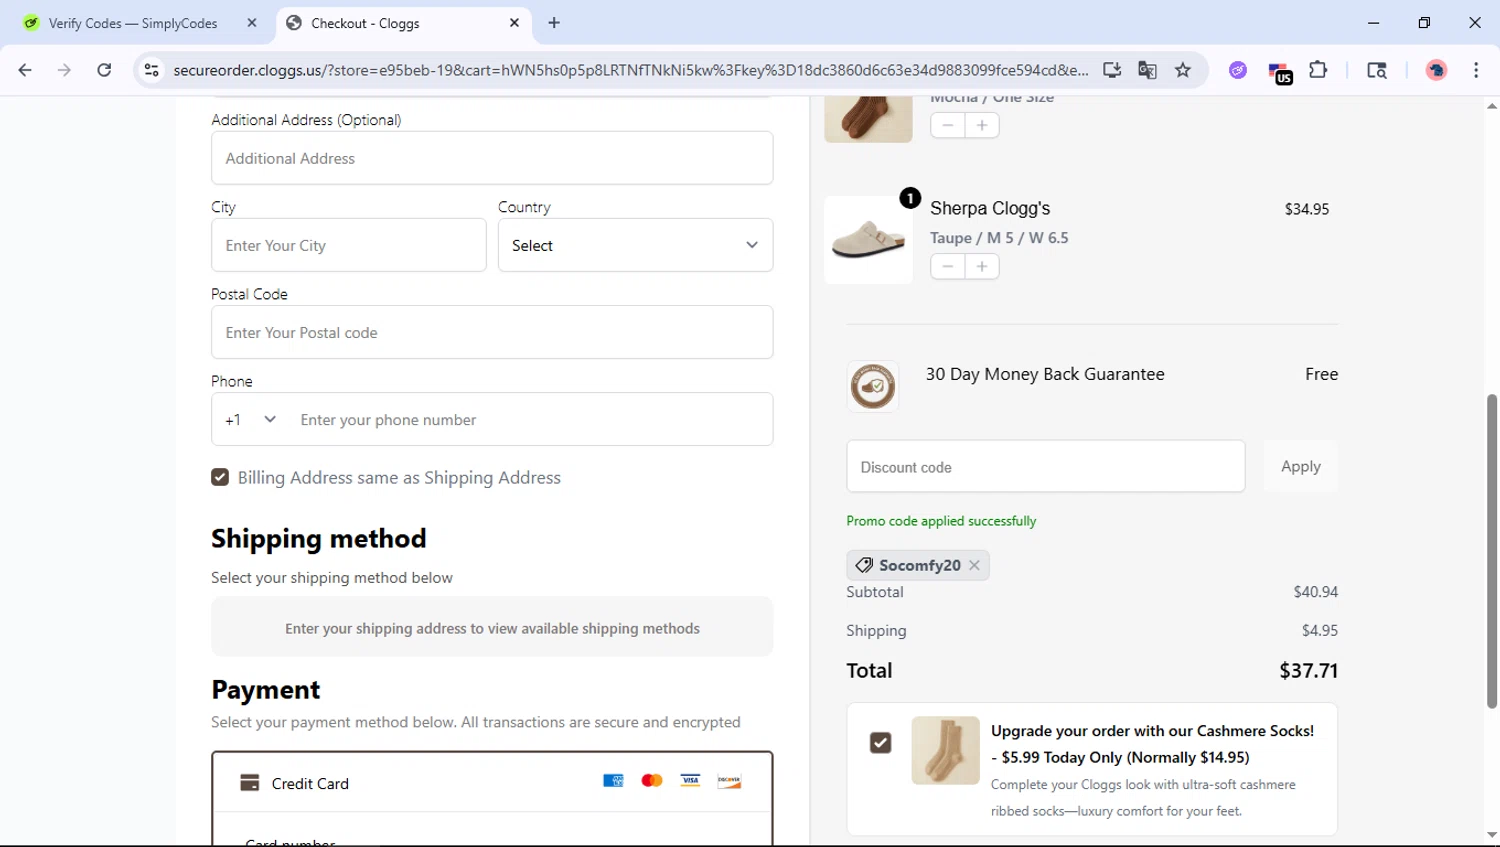
Task: Close the Checkout - Cloggs tab
Action: 514,23
